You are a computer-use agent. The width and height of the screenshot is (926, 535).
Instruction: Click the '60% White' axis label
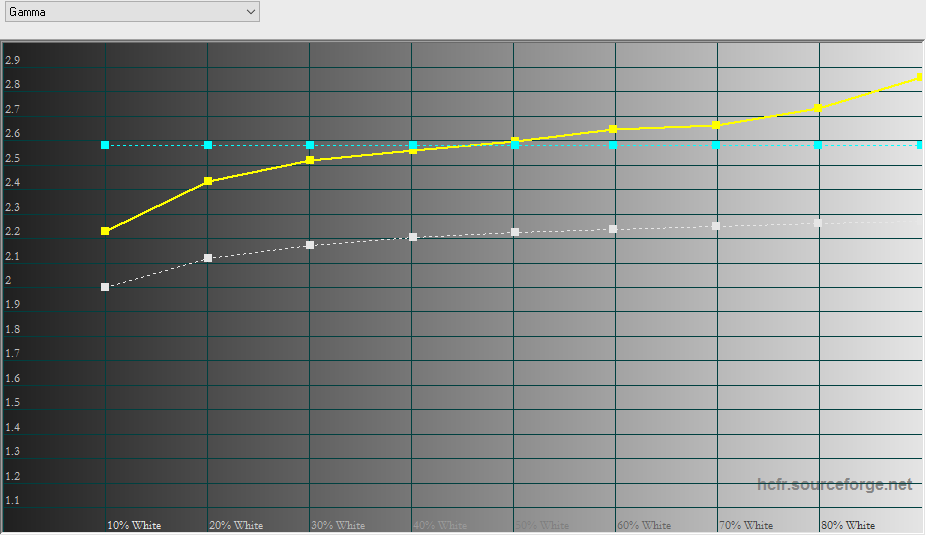coord(644,525)
